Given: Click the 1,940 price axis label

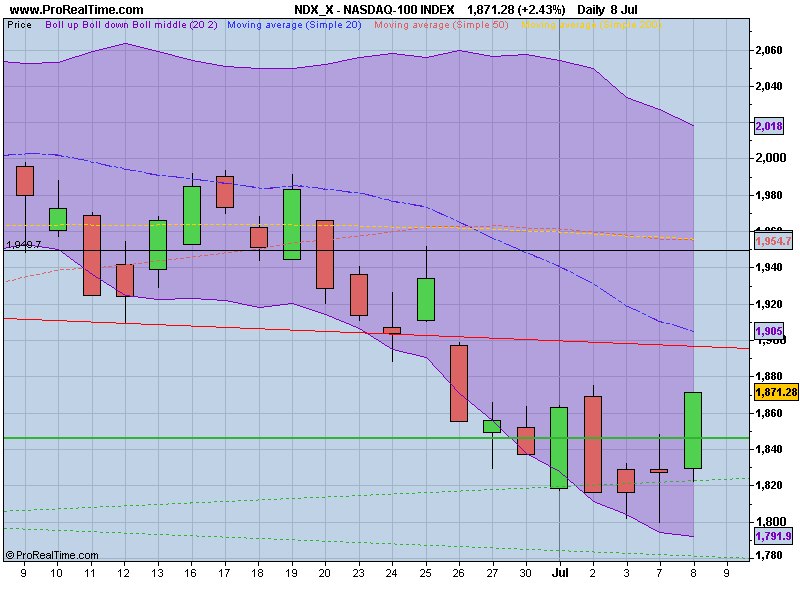Looking at the screenshot, I should (x=769, y=267).
